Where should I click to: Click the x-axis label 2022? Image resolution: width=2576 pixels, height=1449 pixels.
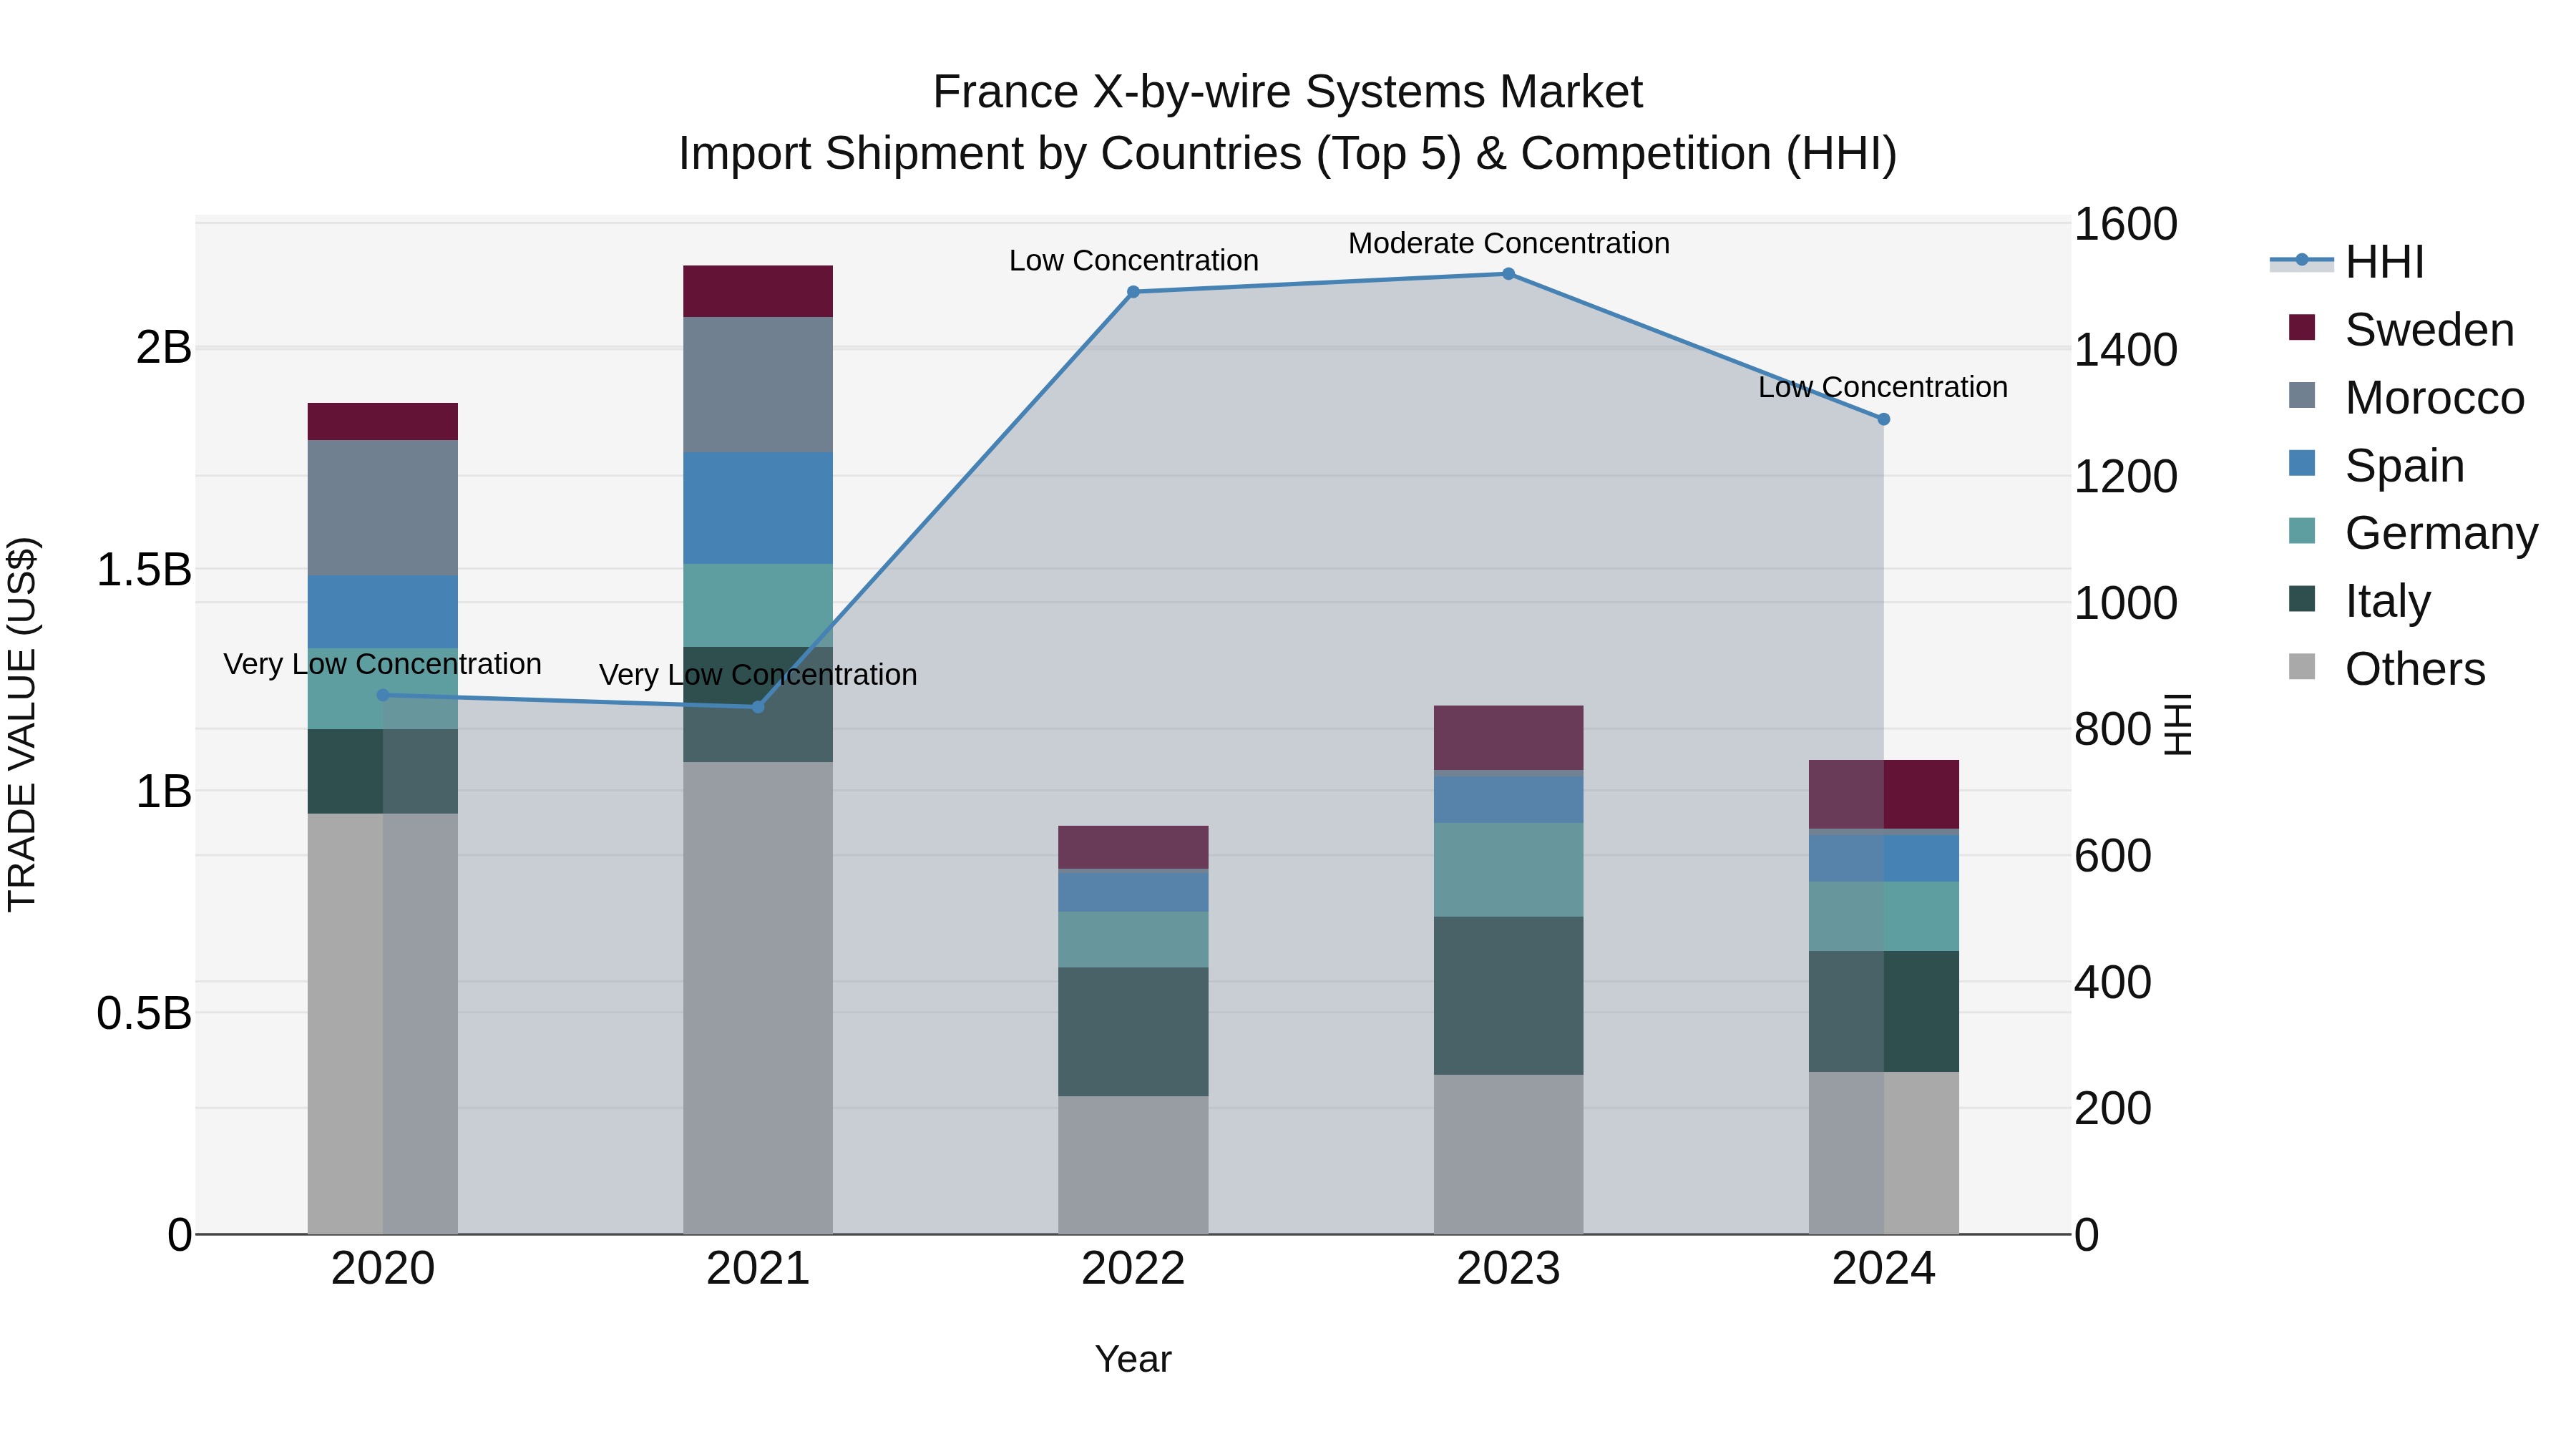coord(1133,1269)
